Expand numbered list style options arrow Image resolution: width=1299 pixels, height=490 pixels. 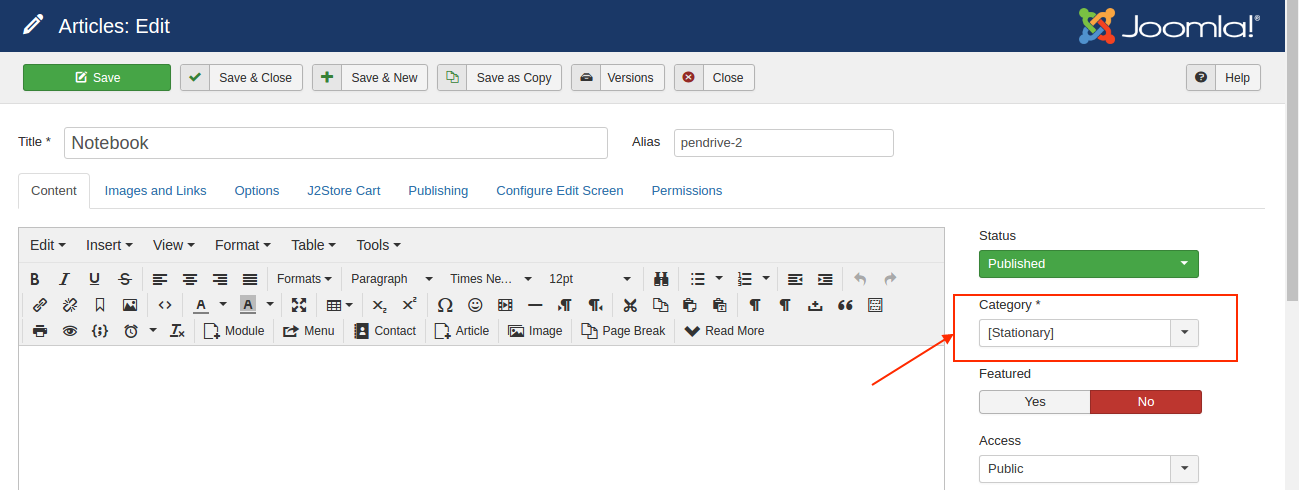pos(766,279)
